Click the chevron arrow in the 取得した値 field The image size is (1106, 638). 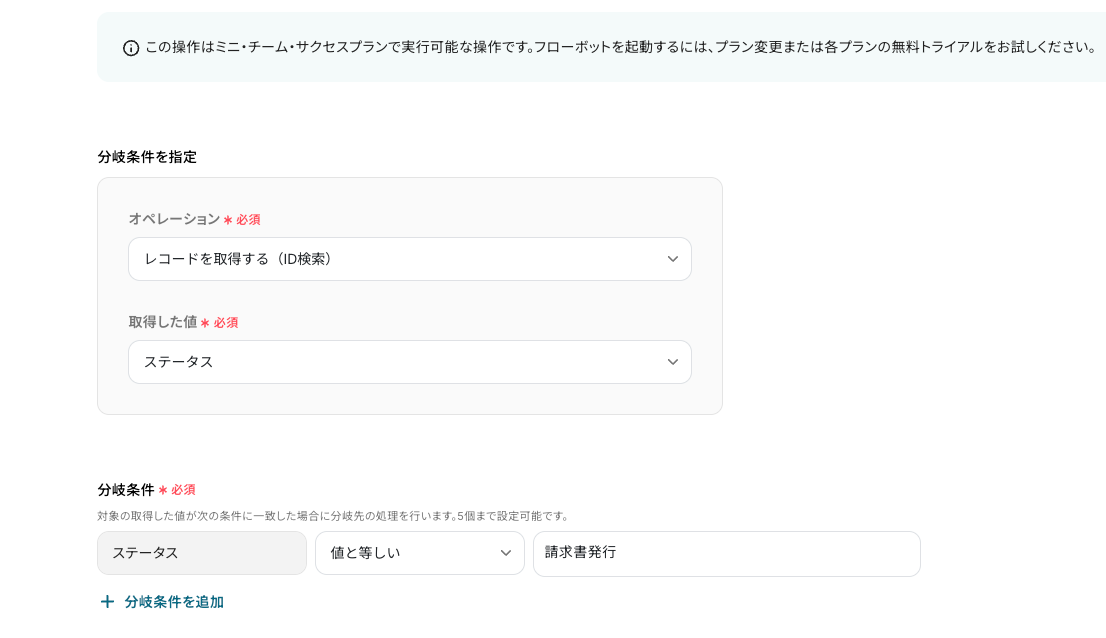click(x=673, y=362)
